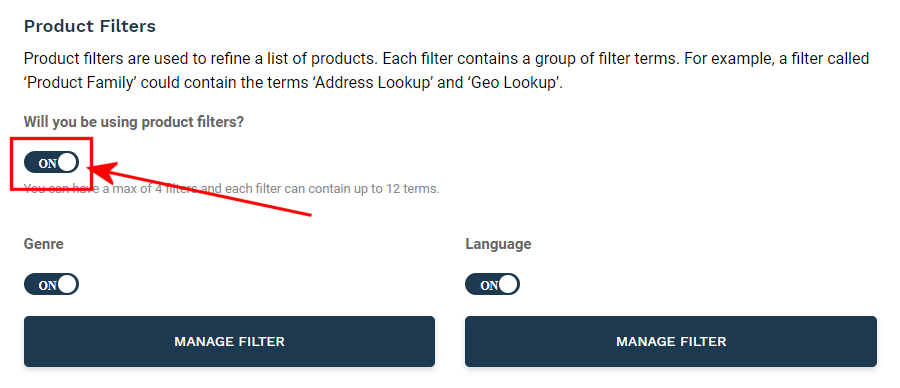Click the ON text inside the Genre switch

point(48,285)
